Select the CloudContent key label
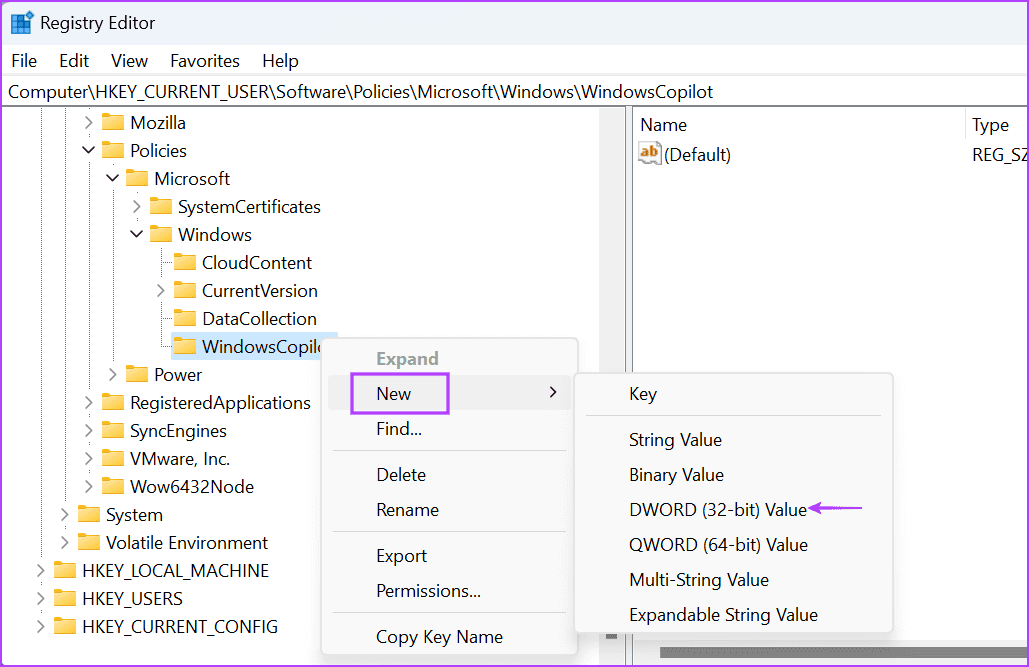This screenshot has width=1029, height=667. (x=257, y=263)
